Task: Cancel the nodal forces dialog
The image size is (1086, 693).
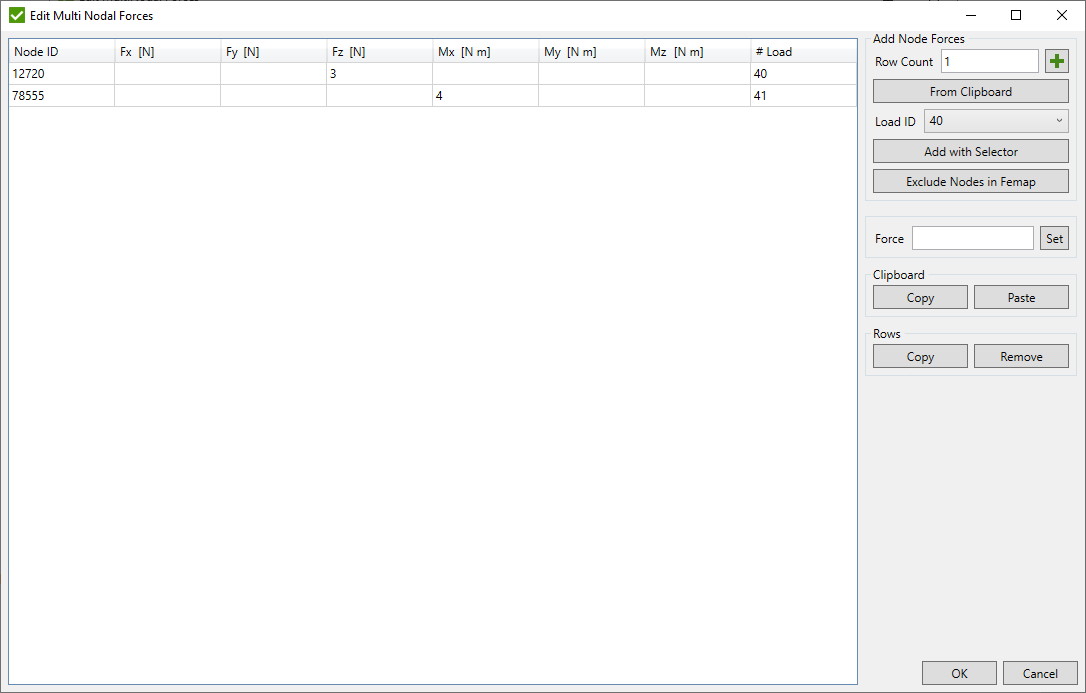Action: pos(1040,673)
